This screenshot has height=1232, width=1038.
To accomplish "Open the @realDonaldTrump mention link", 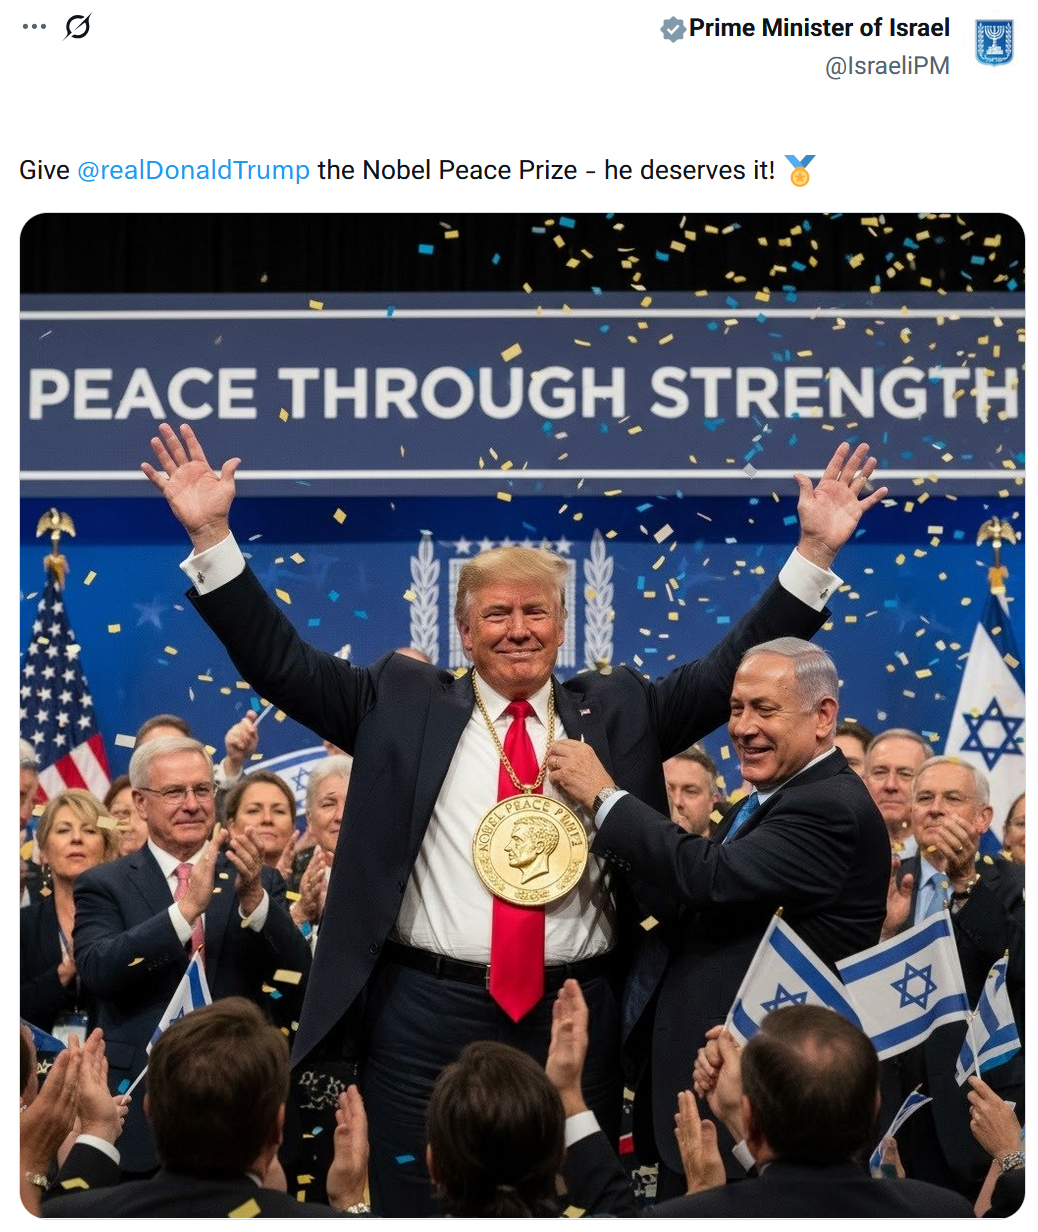I will (193, 170).
